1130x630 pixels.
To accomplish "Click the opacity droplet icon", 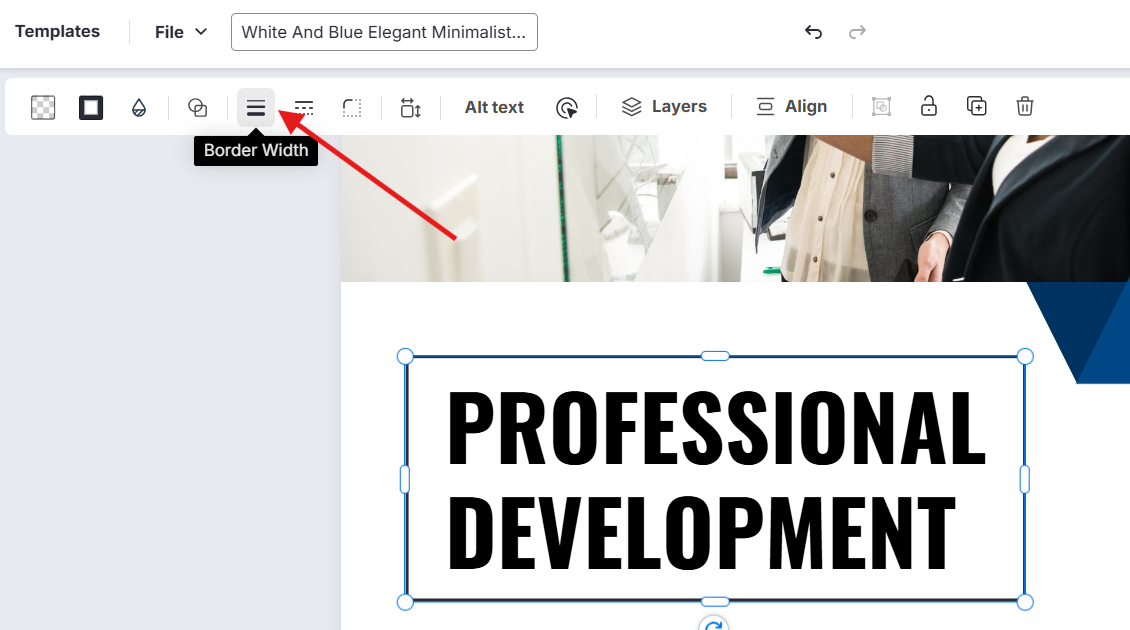I will pos(139,107).
